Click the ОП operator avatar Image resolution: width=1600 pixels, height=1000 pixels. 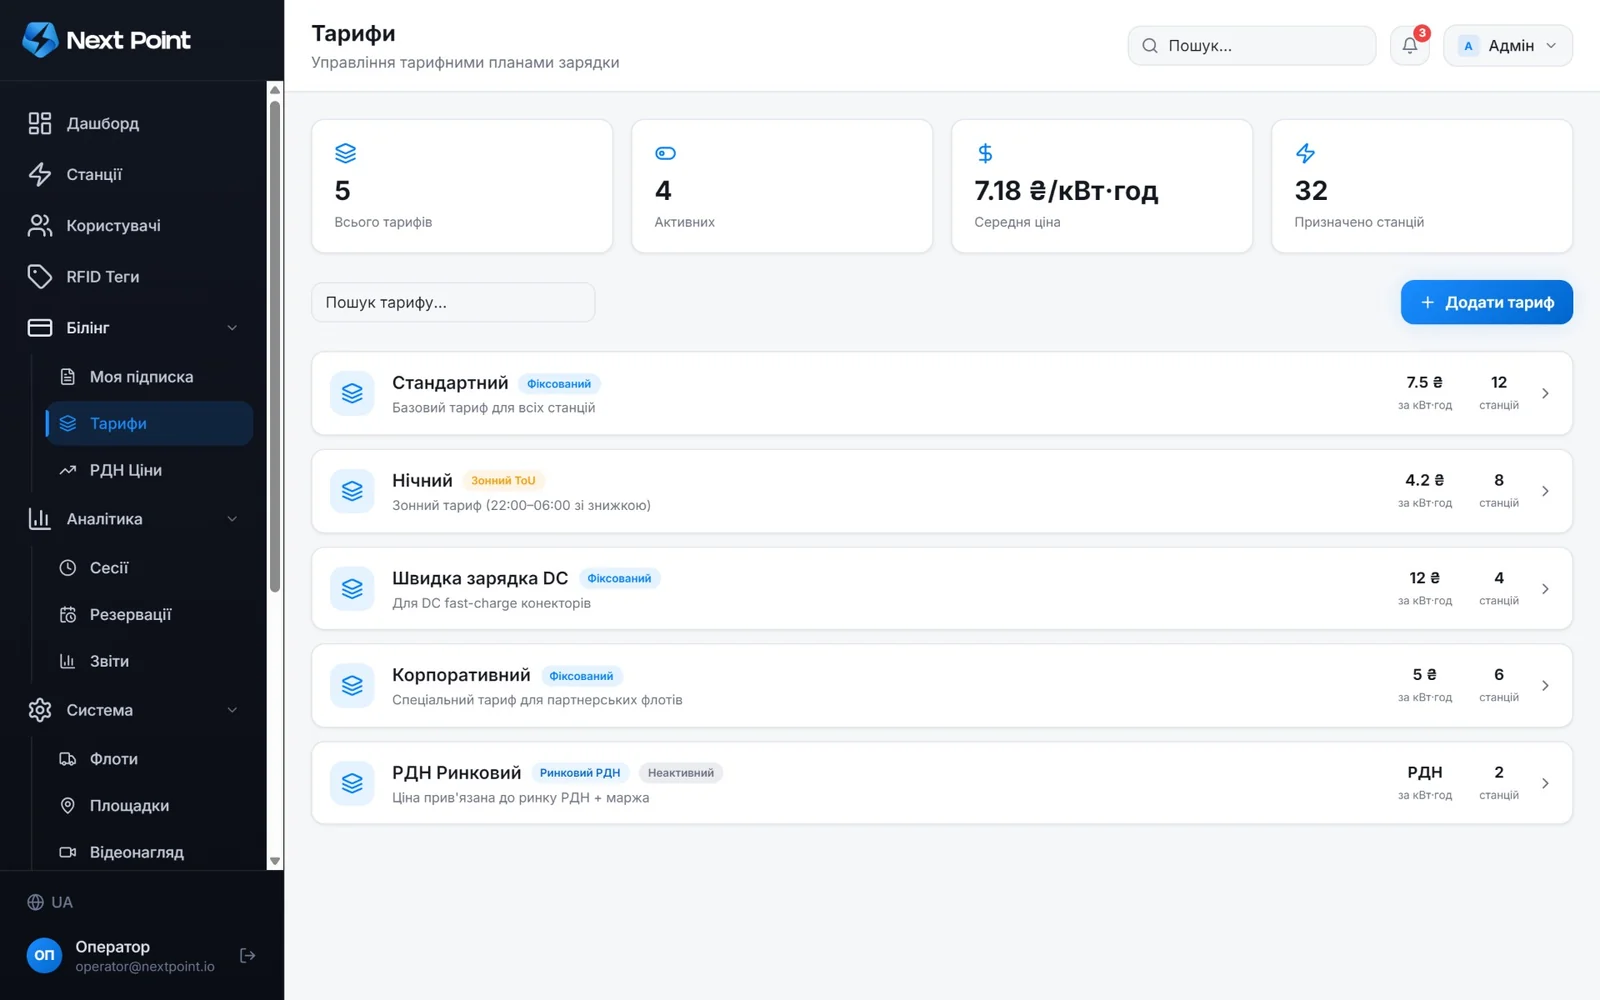point(44,955)
